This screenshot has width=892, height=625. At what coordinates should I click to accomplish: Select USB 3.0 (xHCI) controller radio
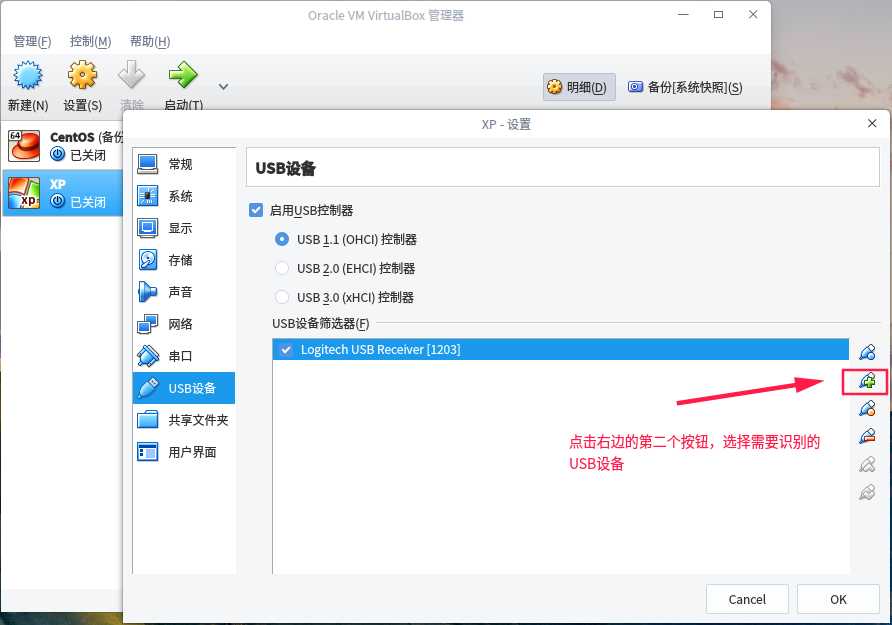pyautogui.click(x=282, y=297)
